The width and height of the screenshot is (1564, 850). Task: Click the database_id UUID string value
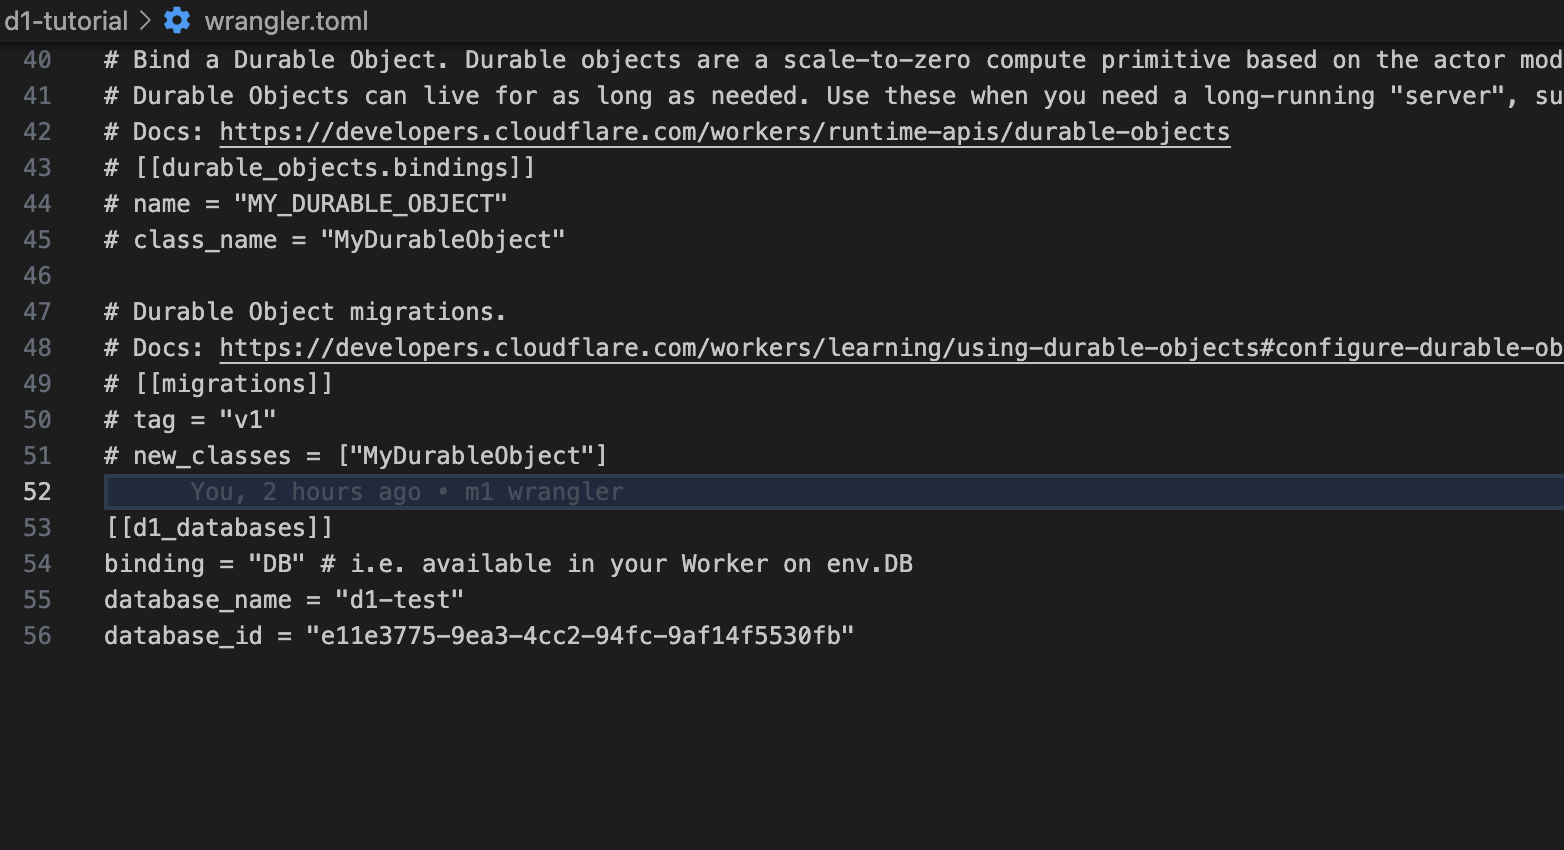tap(580, 636)
